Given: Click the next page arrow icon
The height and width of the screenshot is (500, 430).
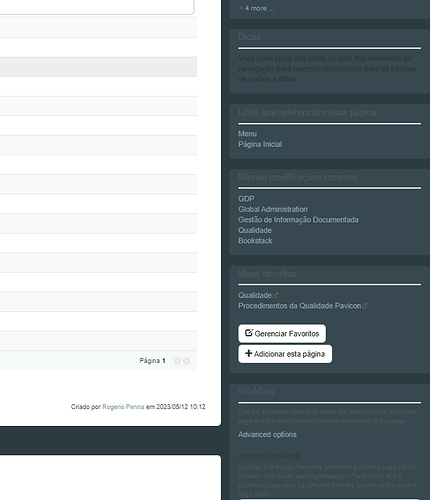Looking at the screenshot, I should (x=187, y=361).
